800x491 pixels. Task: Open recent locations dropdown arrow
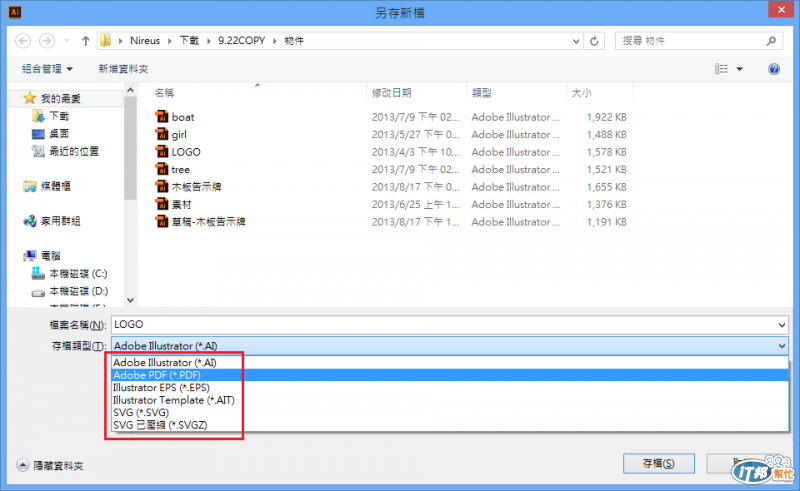[x=67, y=41]
